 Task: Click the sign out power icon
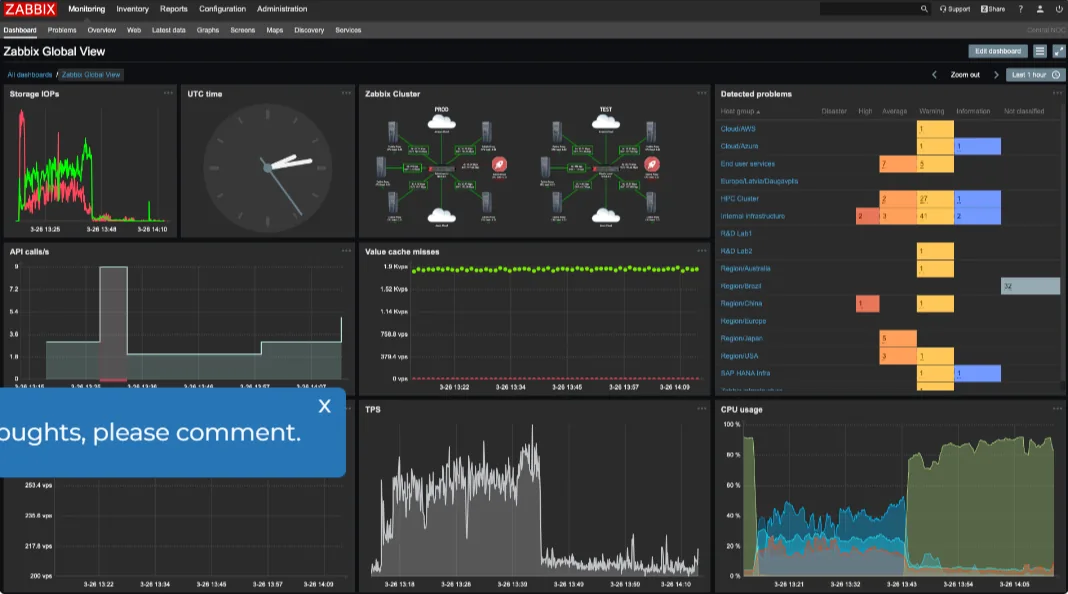coord(1059,9)
